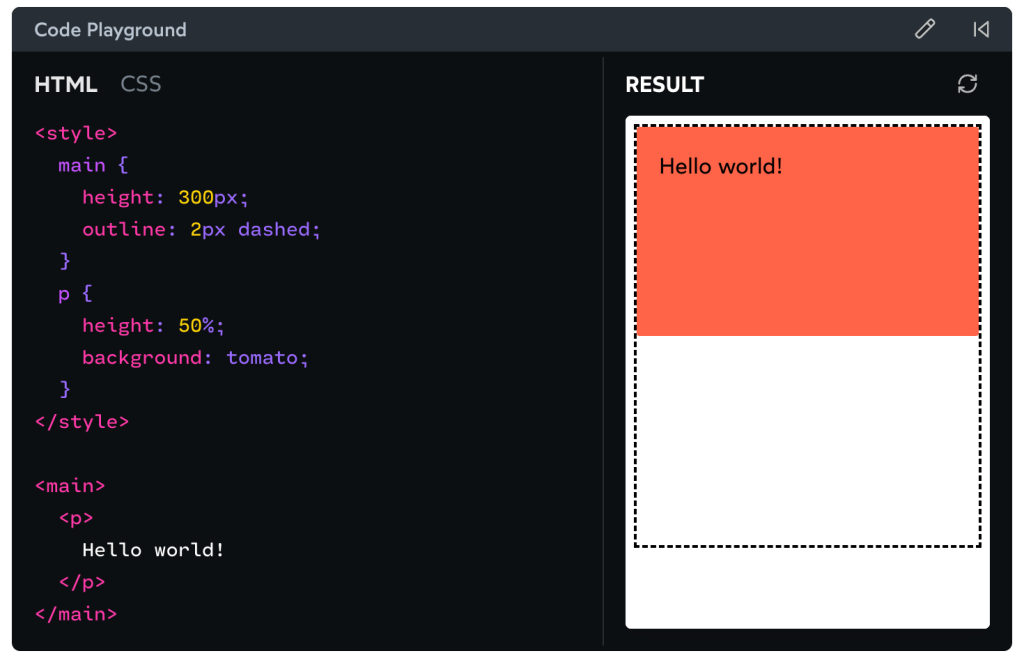Click the Code Playground title
This screenshot has width=1024, height=658.
click(x=110, y=30)
